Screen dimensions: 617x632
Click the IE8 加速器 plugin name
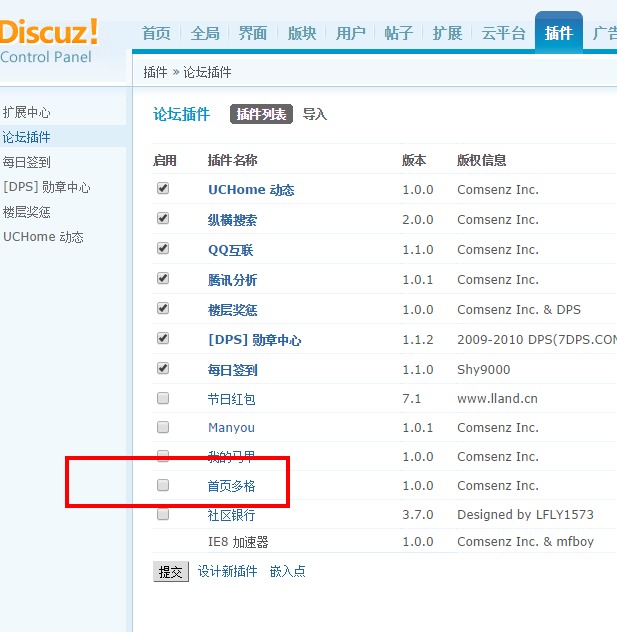point(238,542)
